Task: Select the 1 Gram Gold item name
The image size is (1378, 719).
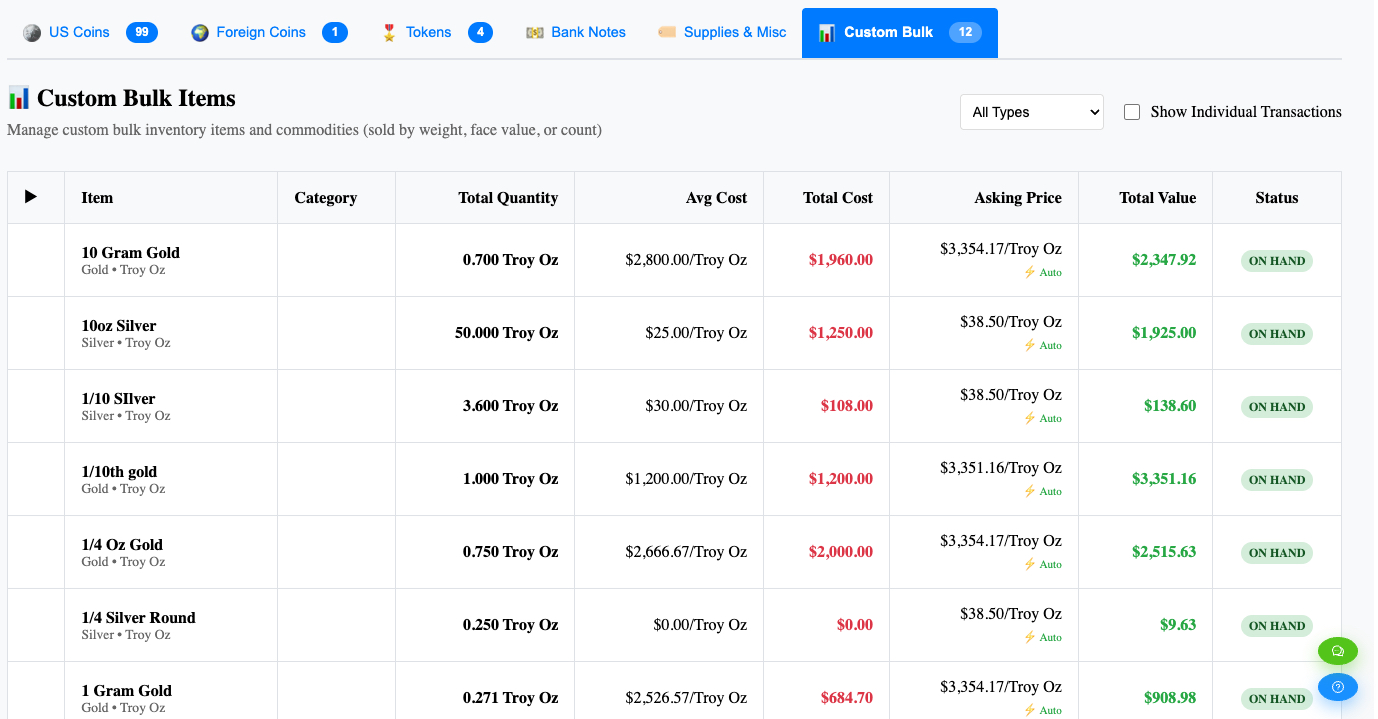Action: pyautogui.click(x=126, y=691)
